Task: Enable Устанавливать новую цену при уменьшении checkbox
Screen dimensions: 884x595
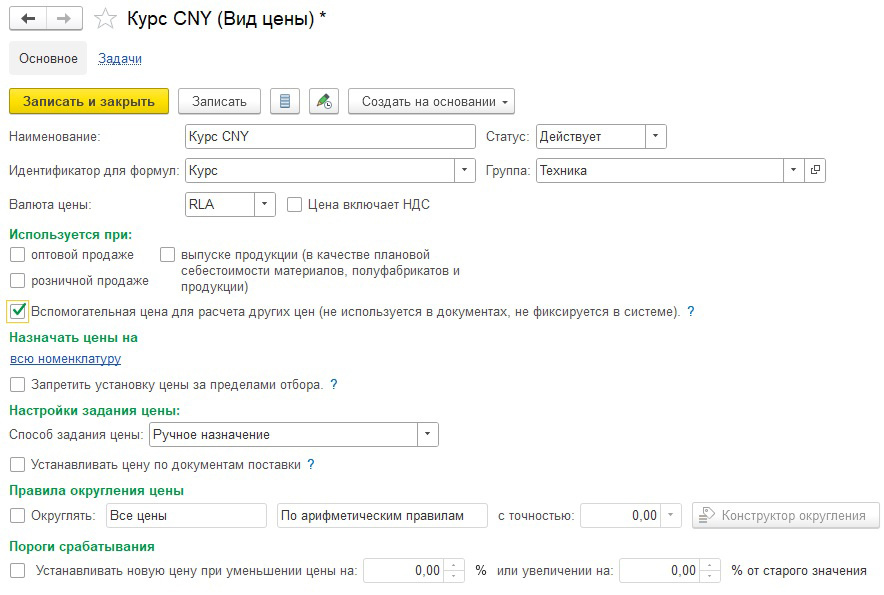Action: pos(17,571)
